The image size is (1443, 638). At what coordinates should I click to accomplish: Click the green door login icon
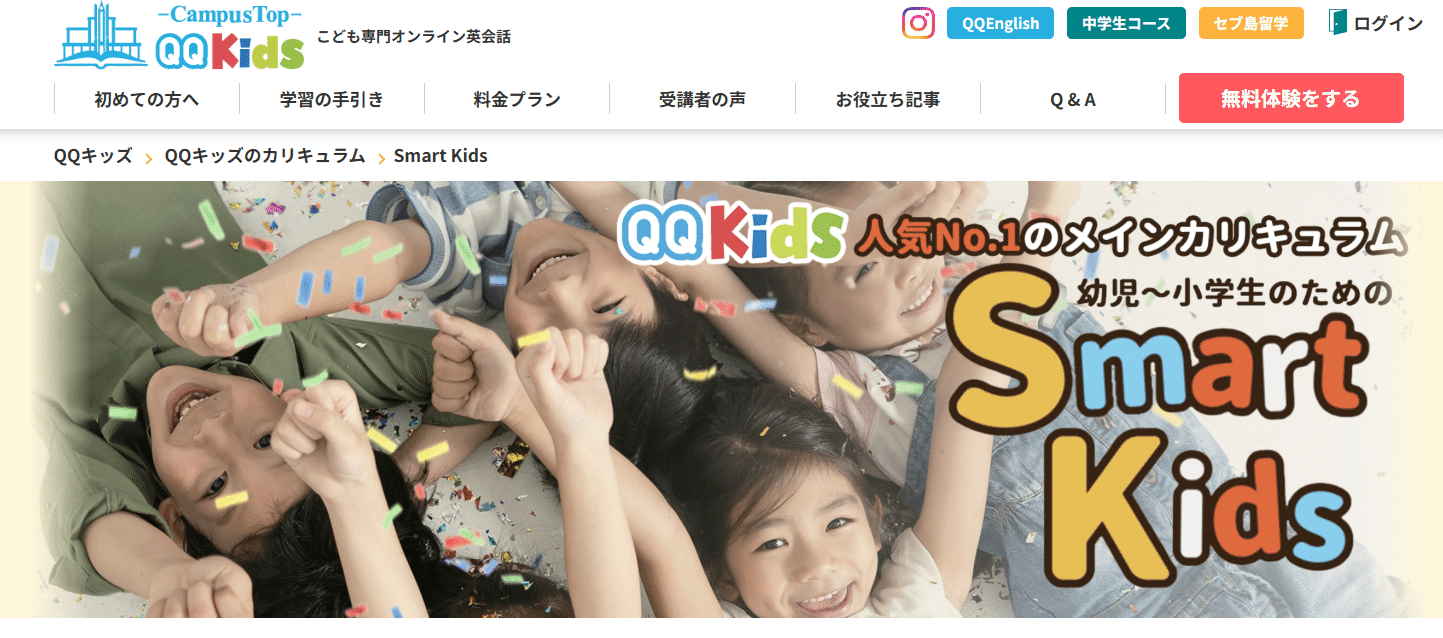pos(1338,22)
